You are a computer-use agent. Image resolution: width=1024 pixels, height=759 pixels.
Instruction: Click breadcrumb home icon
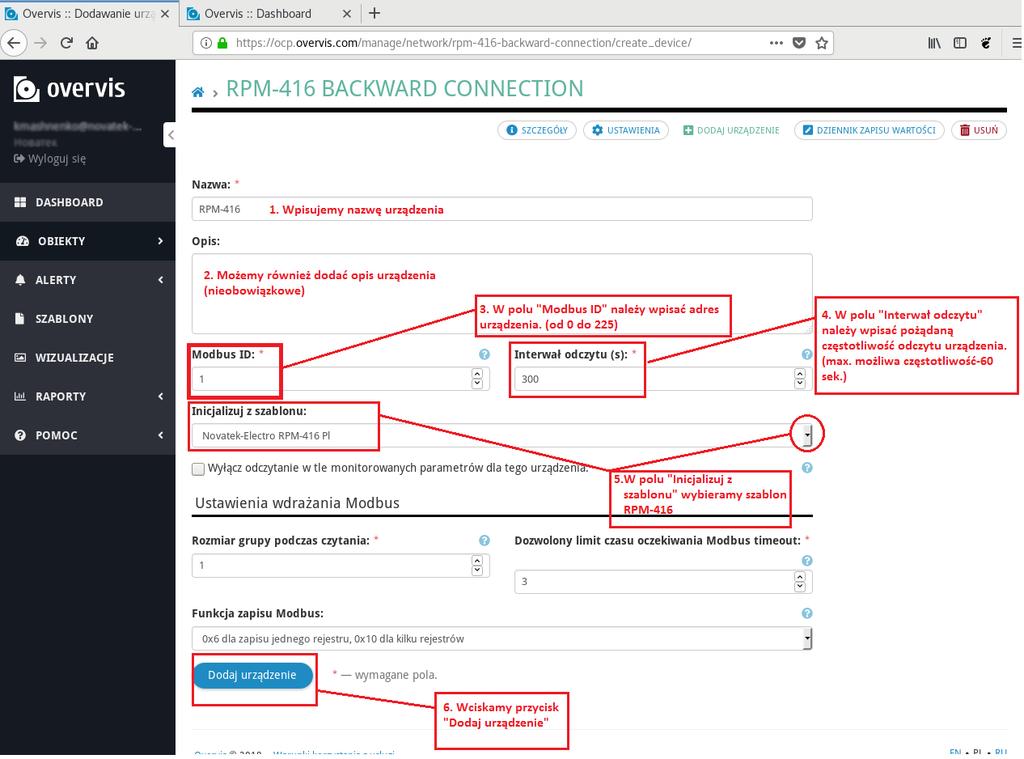pos(198,92)
